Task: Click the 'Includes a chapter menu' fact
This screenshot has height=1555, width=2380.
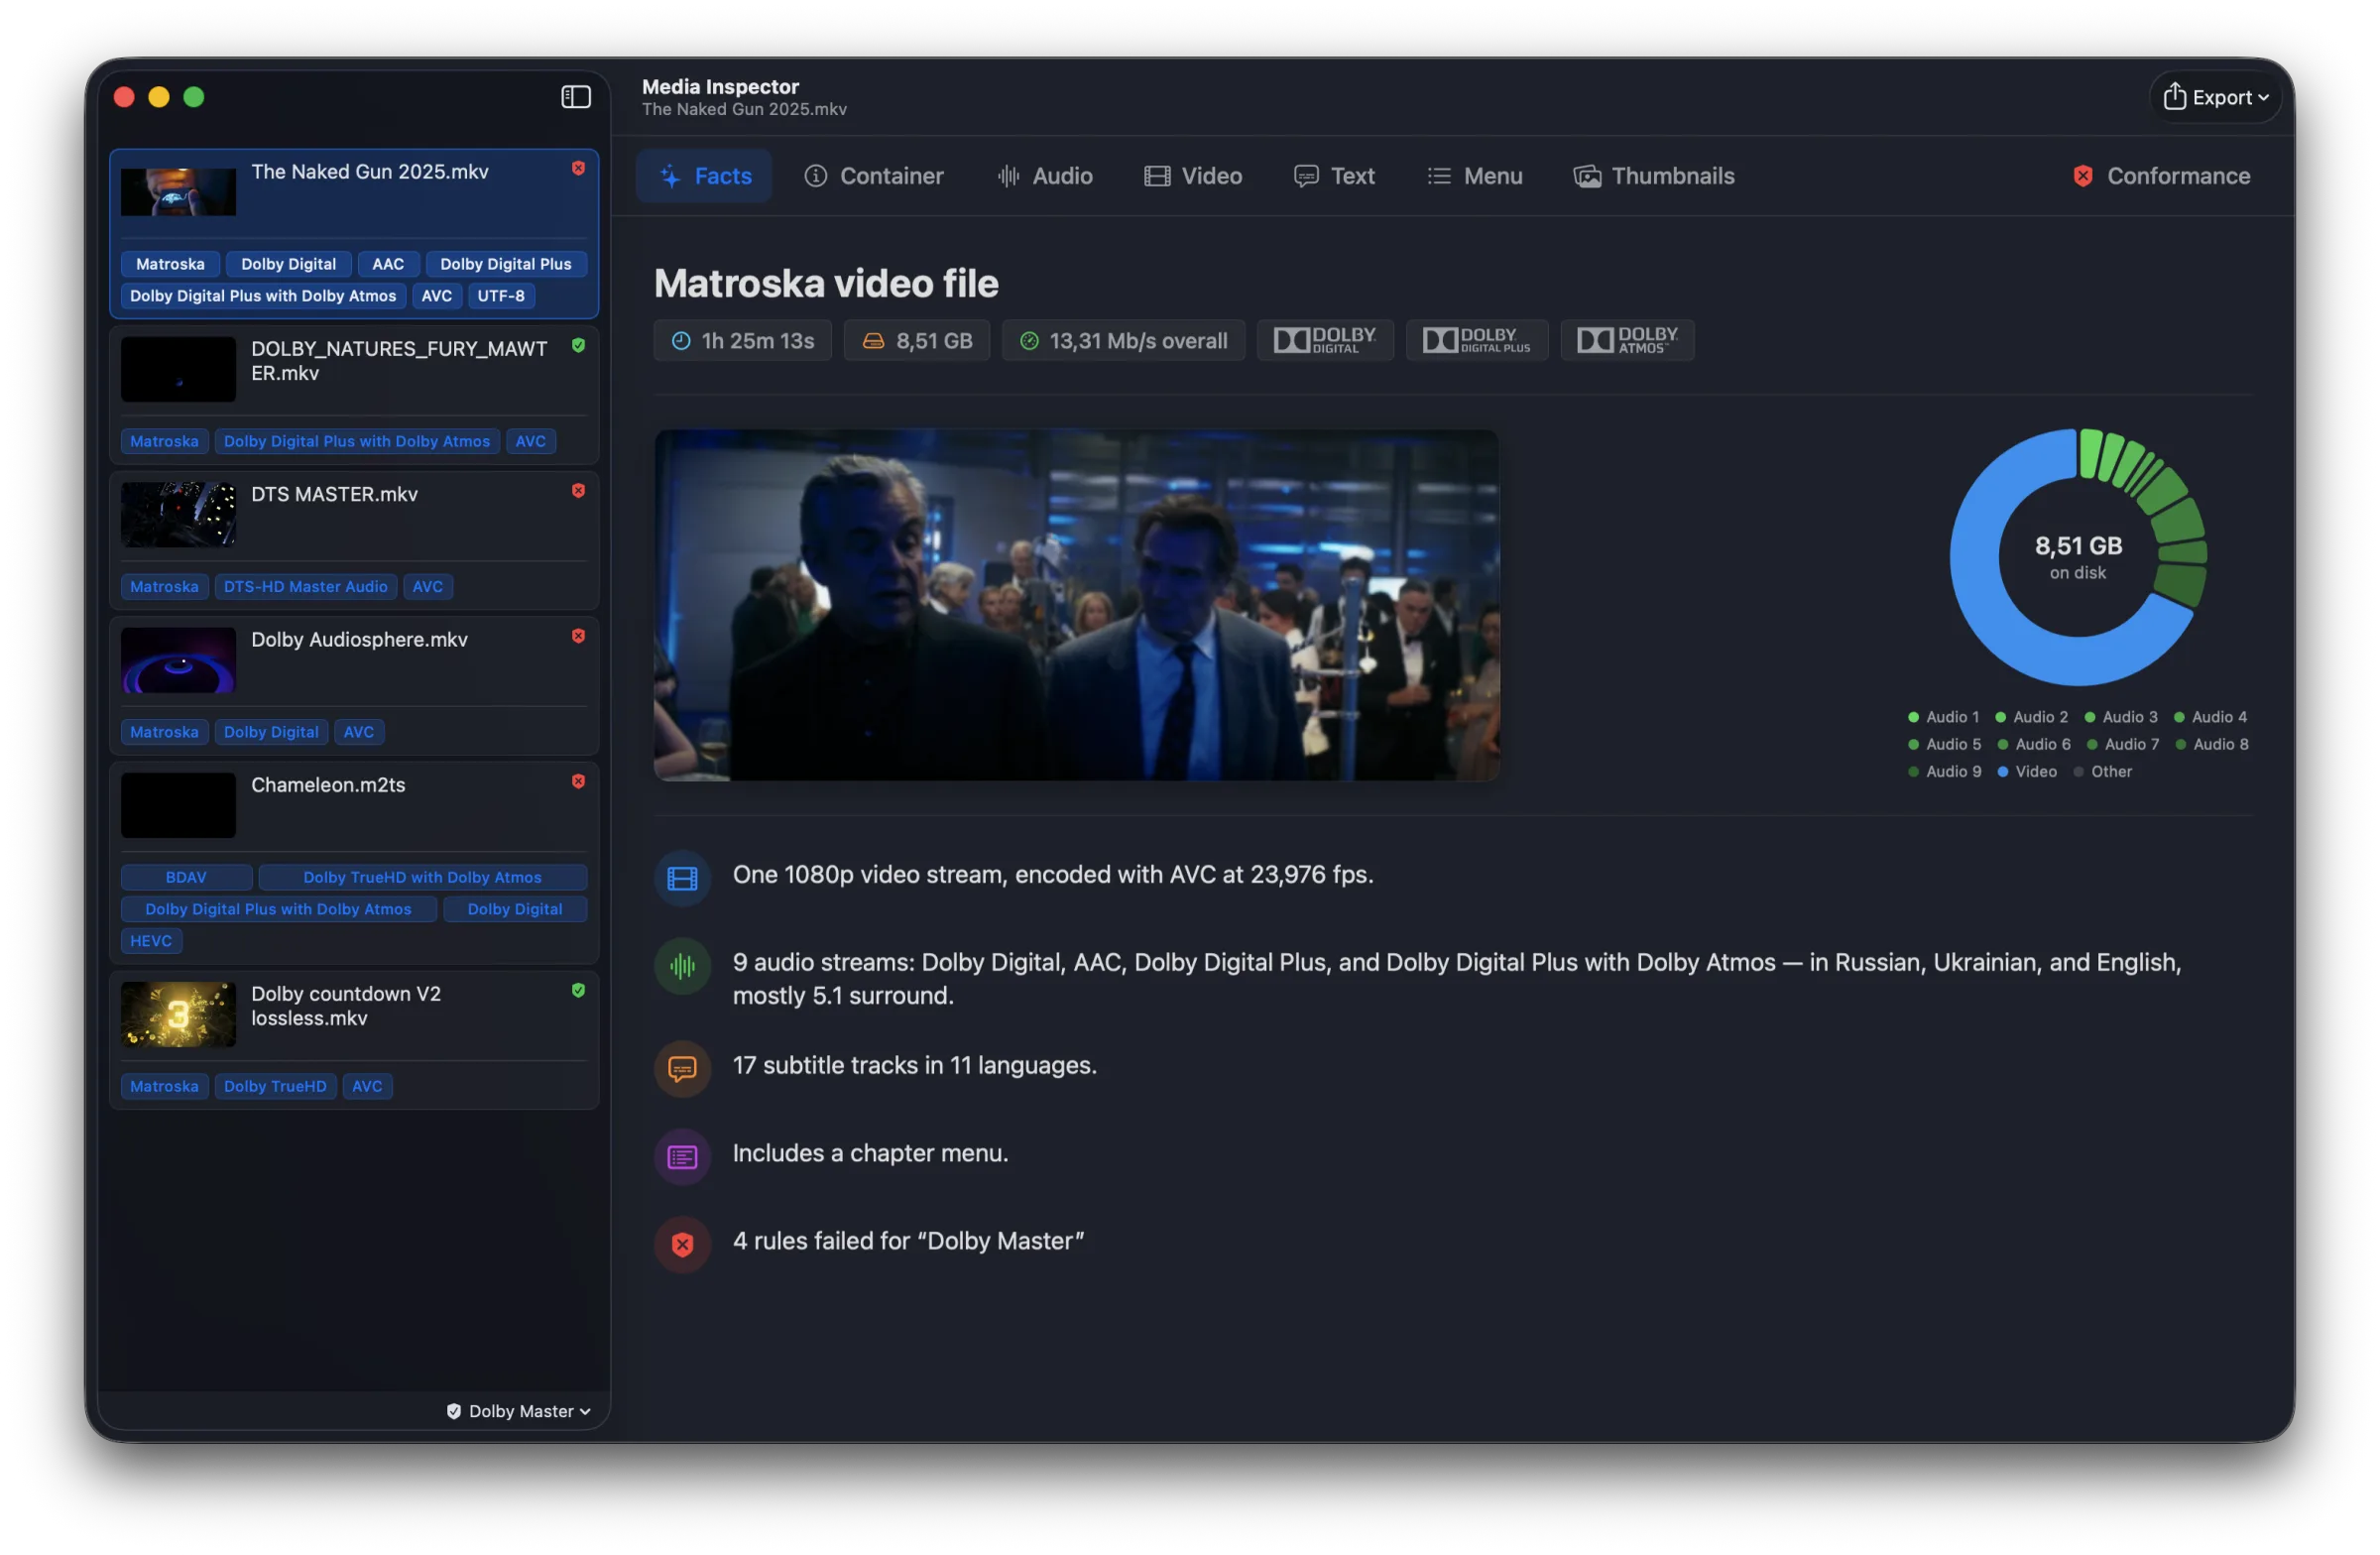Action: click(x=870, y=1153)
